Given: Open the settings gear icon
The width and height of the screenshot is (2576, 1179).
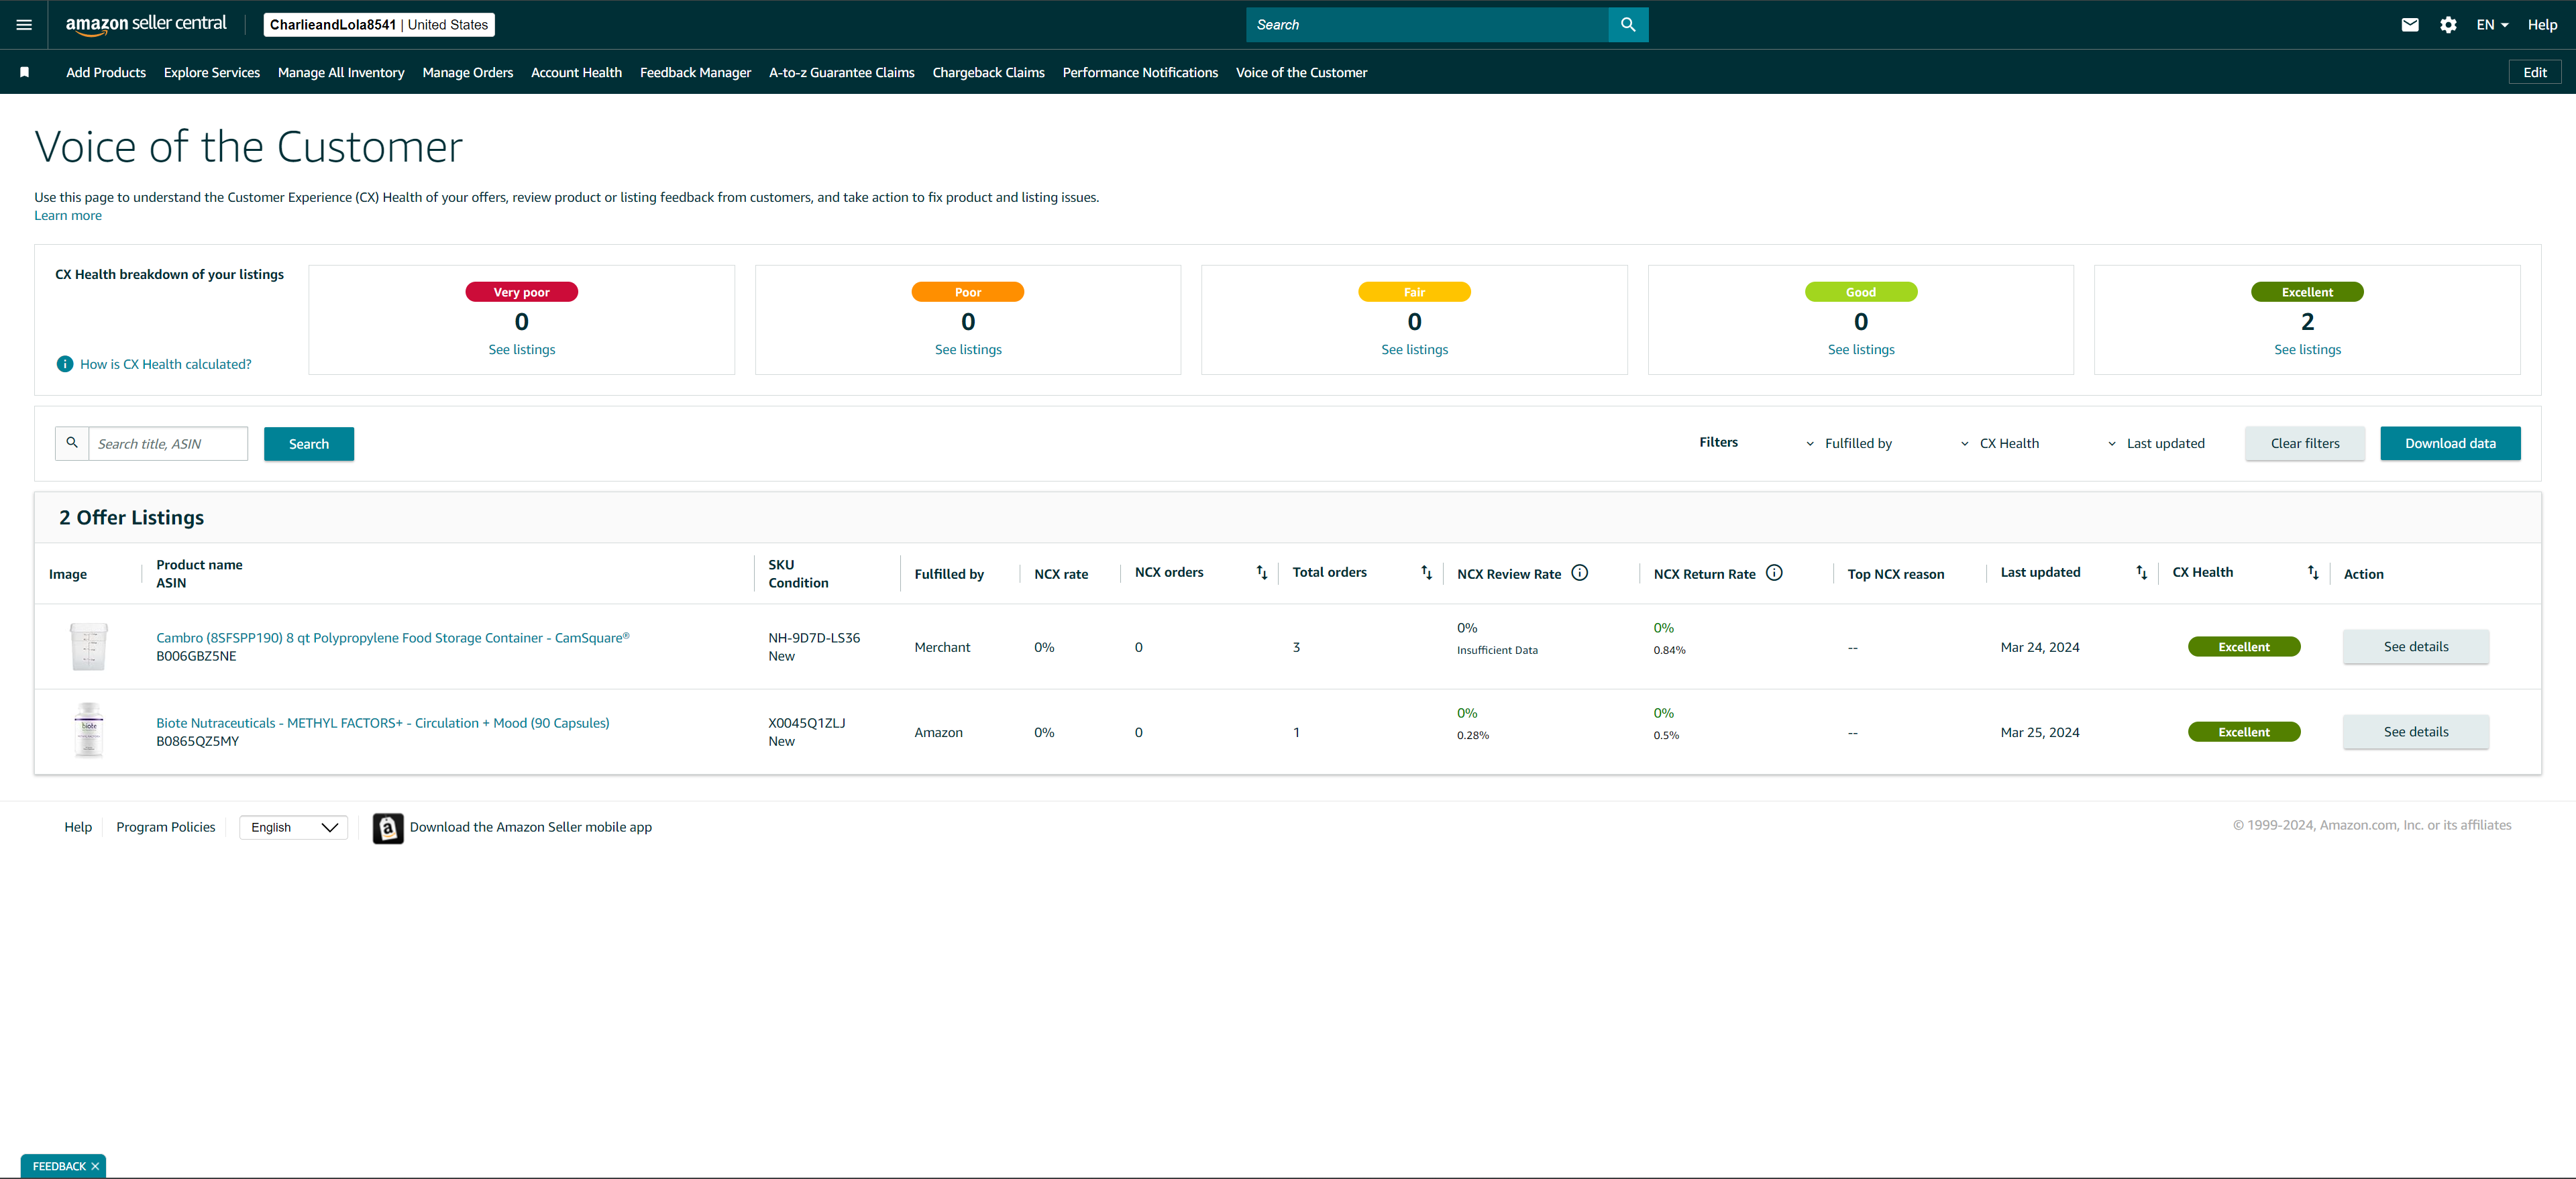Looking at the screenshot, I should click(x=2448, y=25).
